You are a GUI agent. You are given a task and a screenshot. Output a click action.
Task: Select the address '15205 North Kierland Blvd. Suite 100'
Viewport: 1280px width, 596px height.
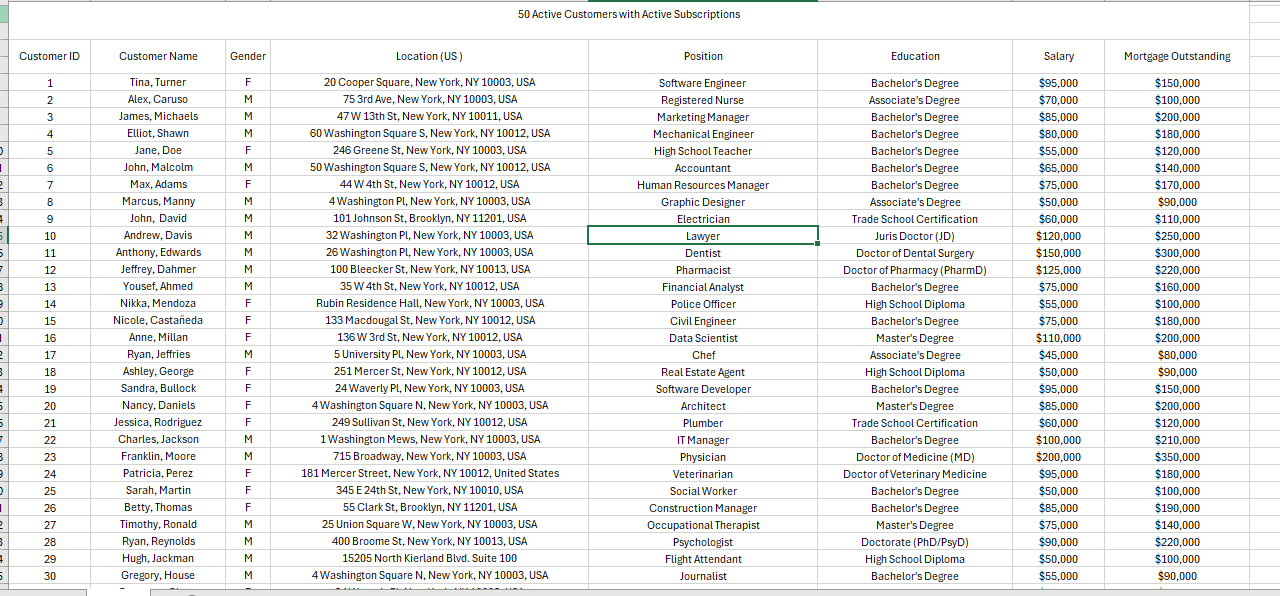click(429, 558)
